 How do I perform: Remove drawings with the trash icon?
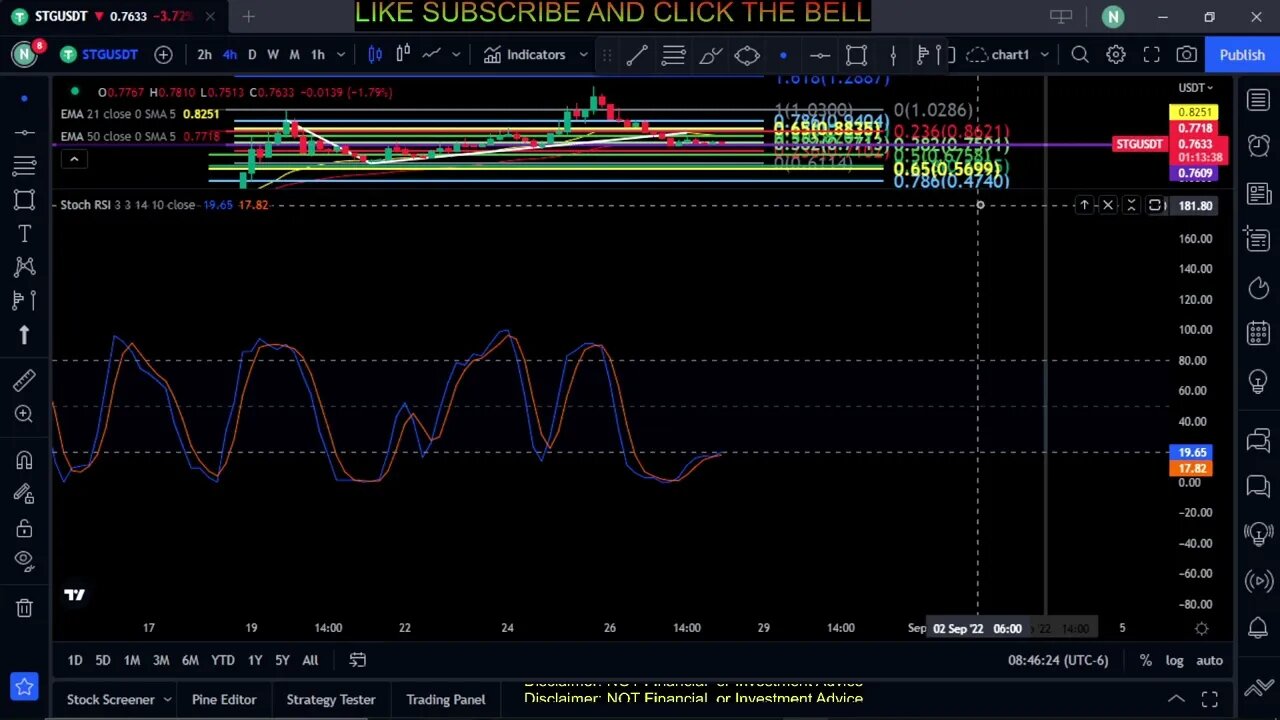click(24, 607)
